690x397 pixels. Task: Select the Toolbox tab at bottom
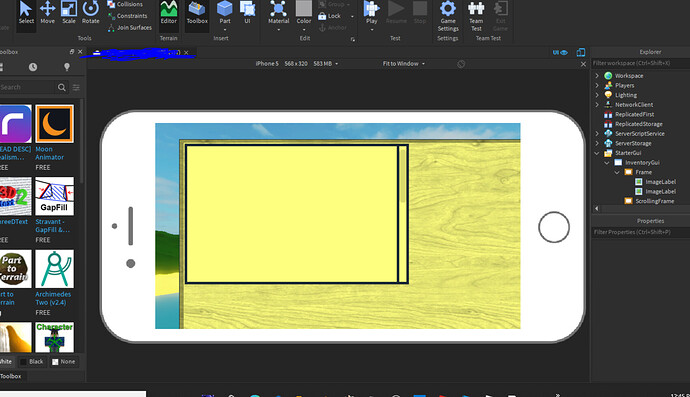click(11, 376)
